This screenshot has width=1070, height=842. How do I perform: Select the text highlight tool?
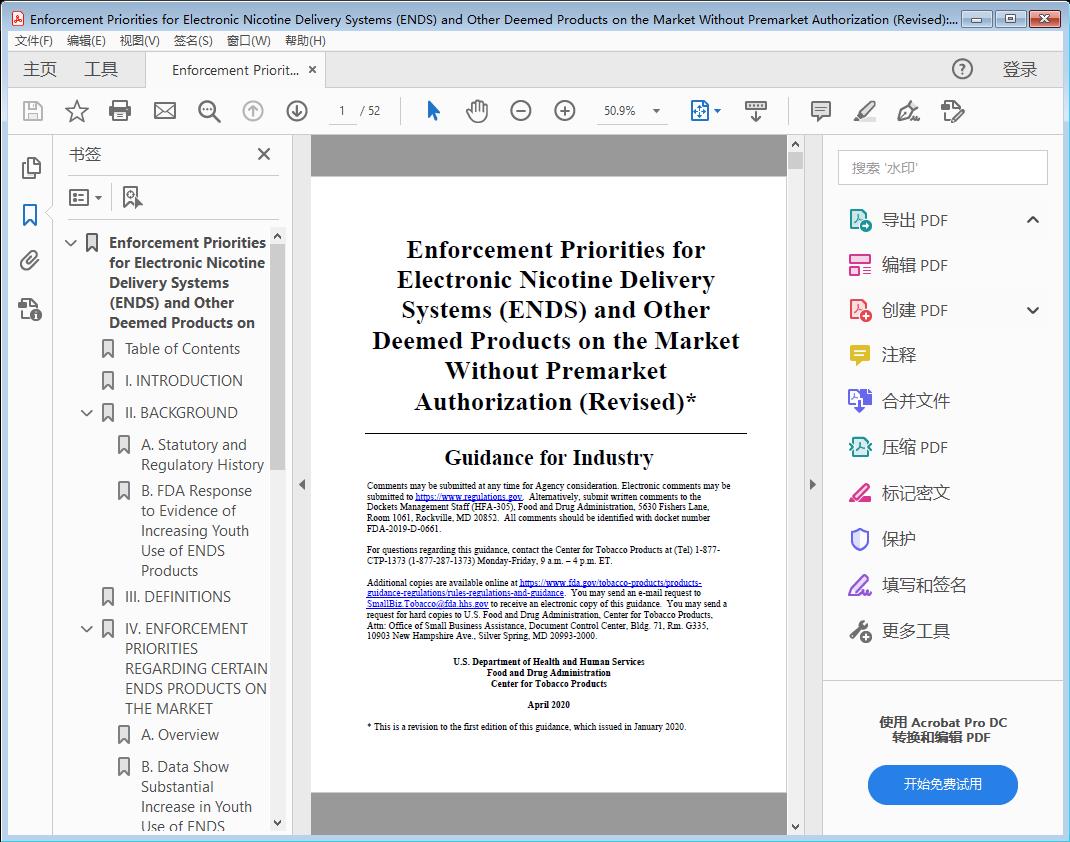click(x=864, y=110)
